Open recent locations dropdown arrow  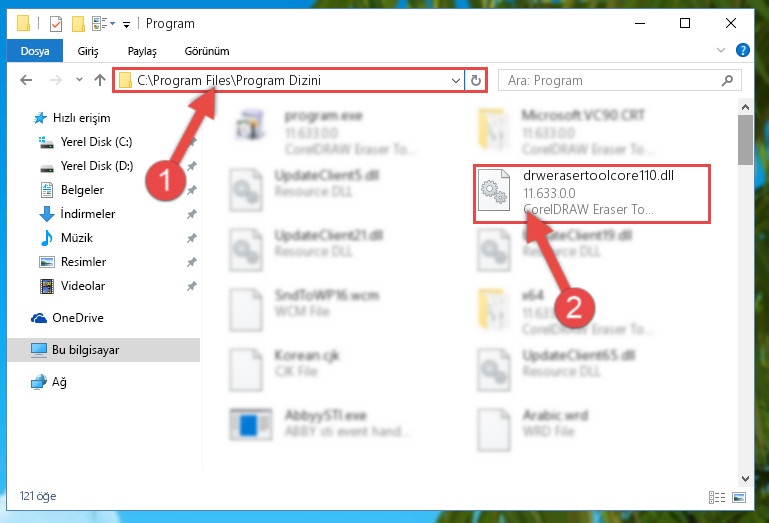(x=79, y=79)
